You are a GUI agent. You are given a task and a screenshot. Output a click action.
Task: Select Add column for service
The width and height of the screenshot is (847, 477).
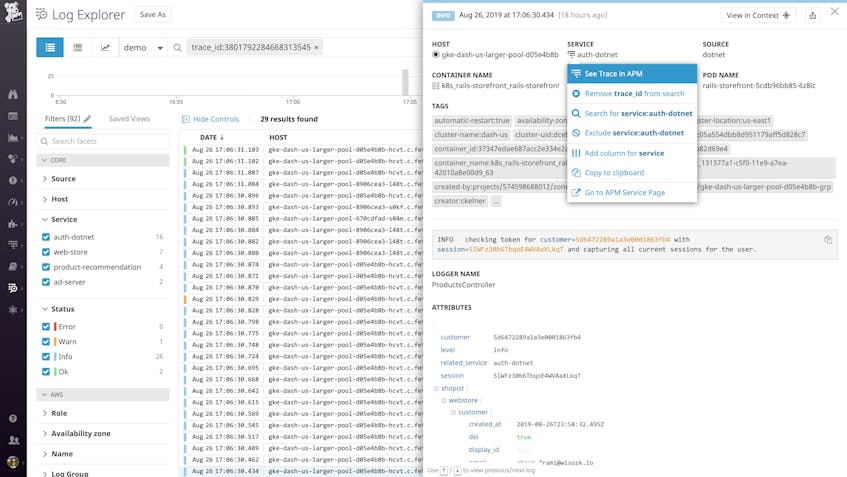coord(632,153)
